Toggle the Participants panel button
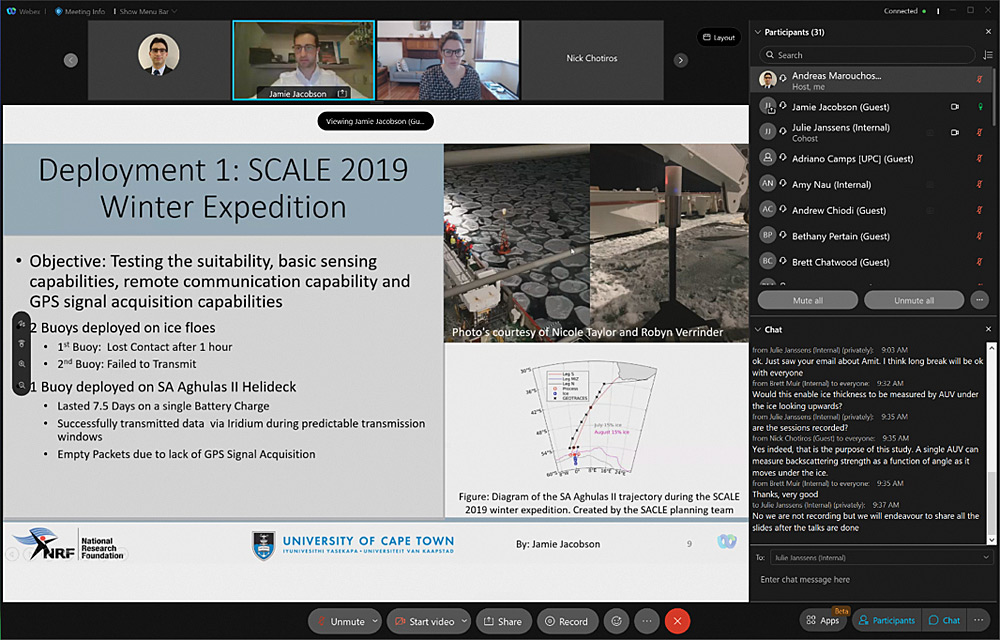The image size is (1000, 640). [x=886, y=620]
